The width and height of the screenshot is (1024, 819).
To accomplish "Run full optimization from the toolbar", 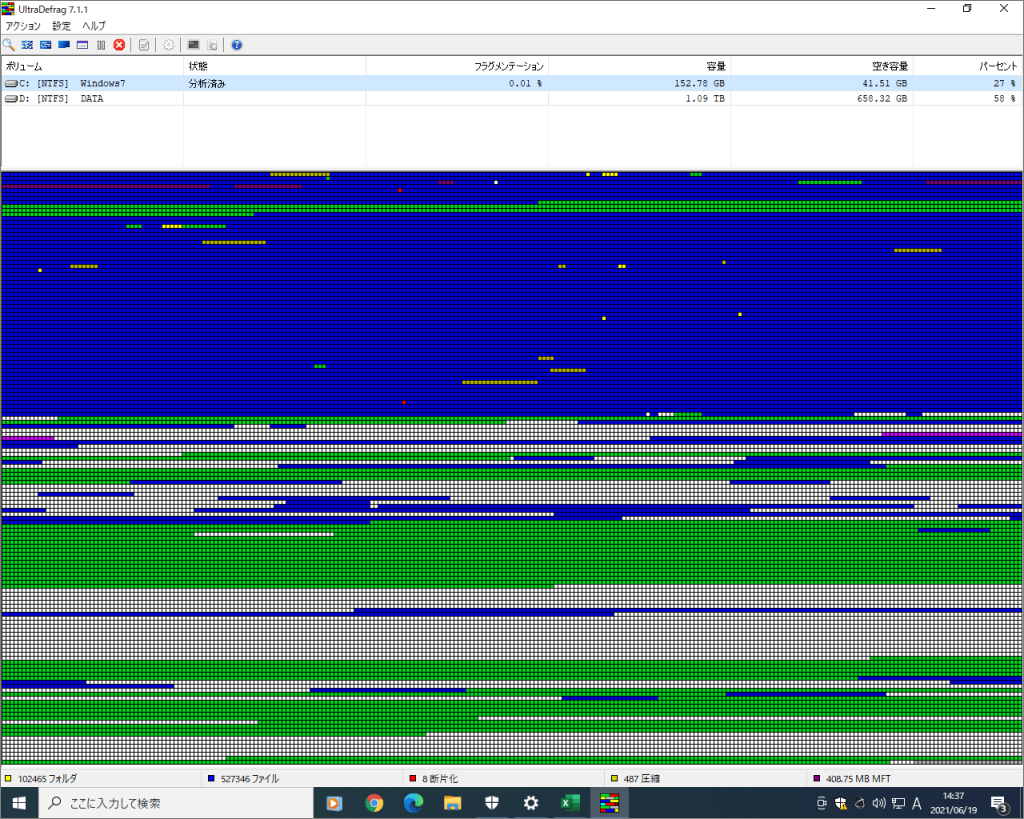I will click(63, 44).
